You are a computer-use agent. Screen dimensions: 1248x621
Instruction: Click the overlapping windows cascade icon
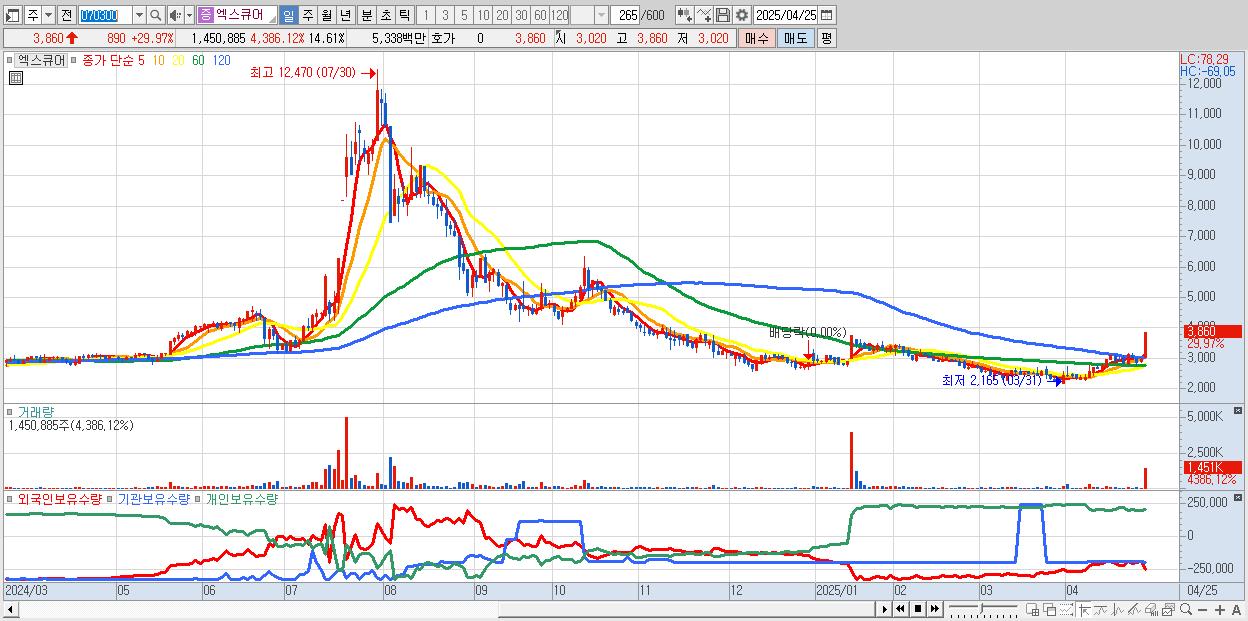tap(1049, 609)
